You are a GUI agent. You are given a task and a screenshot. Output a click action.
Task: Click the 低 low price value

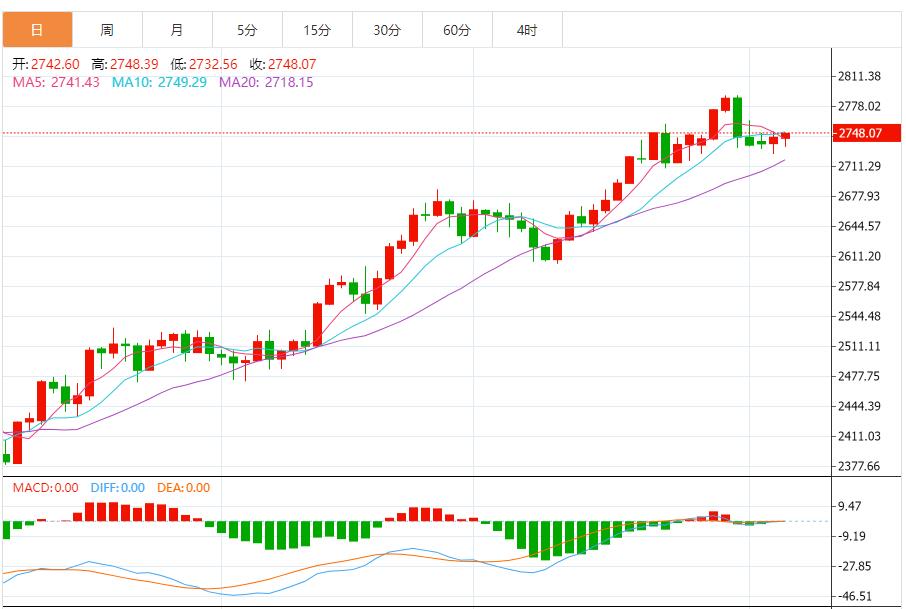click(x=207, y=64)
